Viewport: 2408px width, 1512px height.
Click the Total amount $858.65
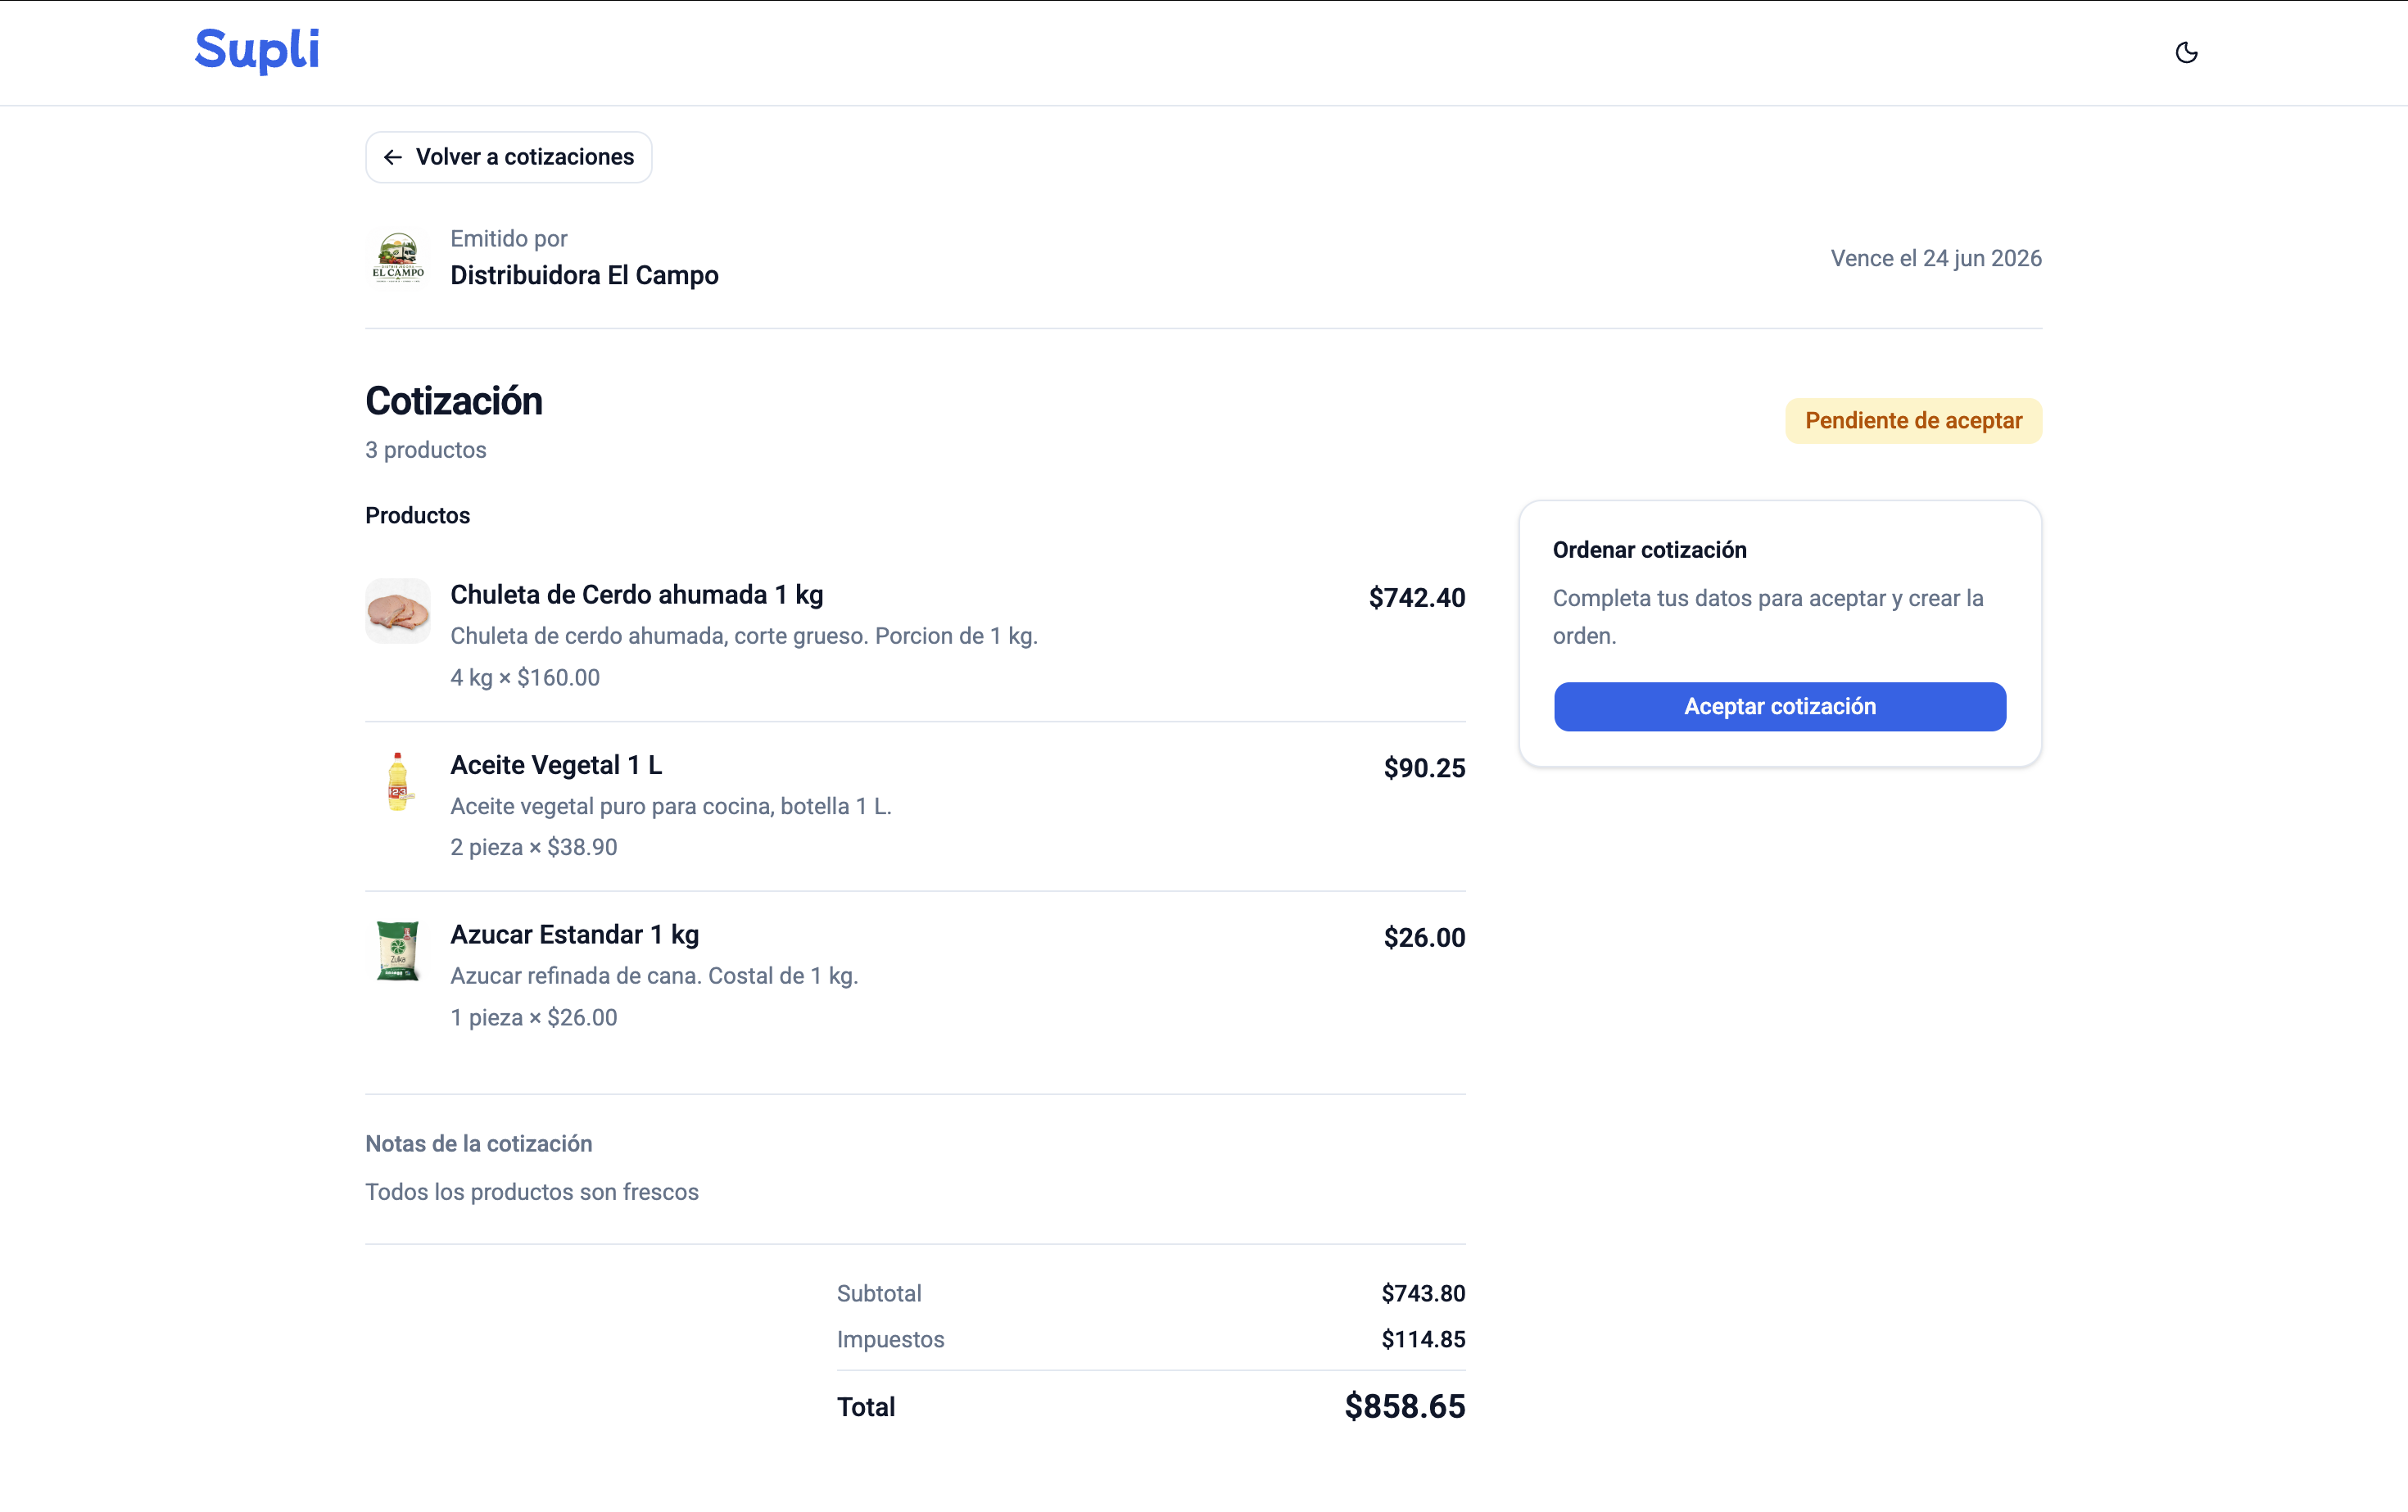(1404, 1406)
